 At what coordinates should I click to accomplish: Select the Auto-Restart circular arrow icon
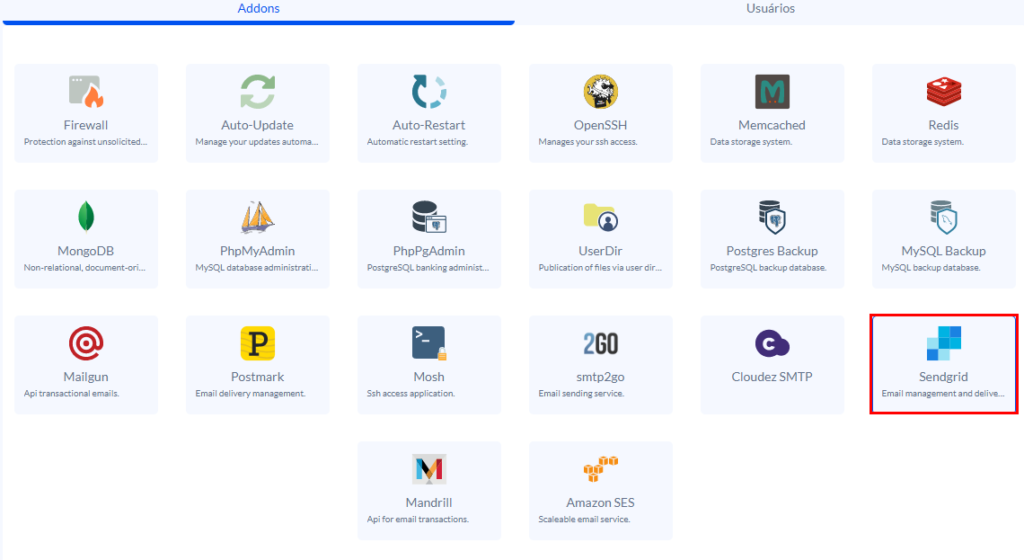coord(429,92)
